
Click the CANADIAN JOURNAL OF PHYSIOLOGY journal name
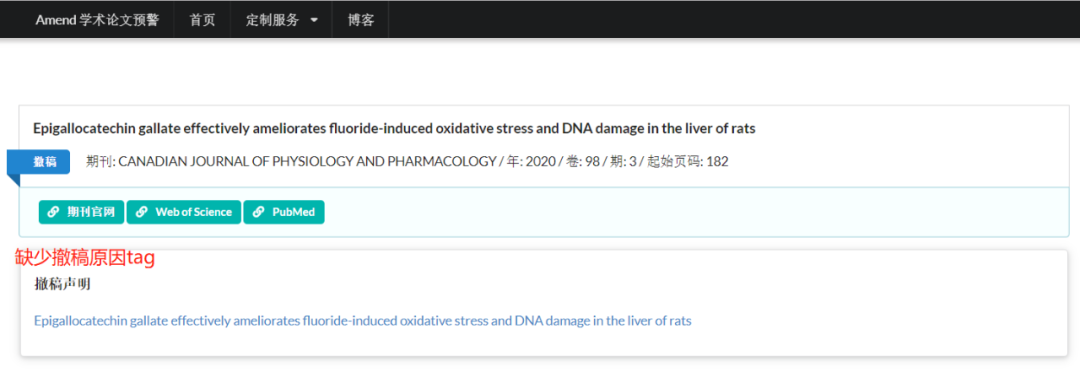307,162
